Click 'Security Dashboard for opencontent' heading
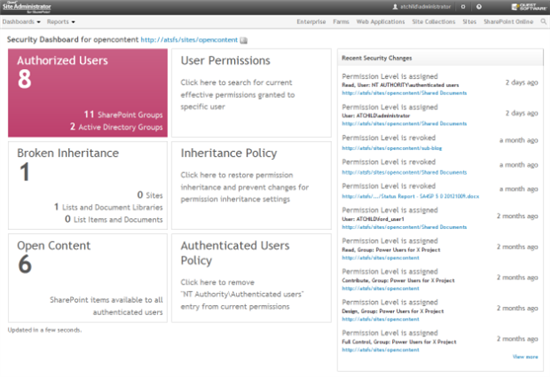The image size is (550, 377). click(73, 40)
